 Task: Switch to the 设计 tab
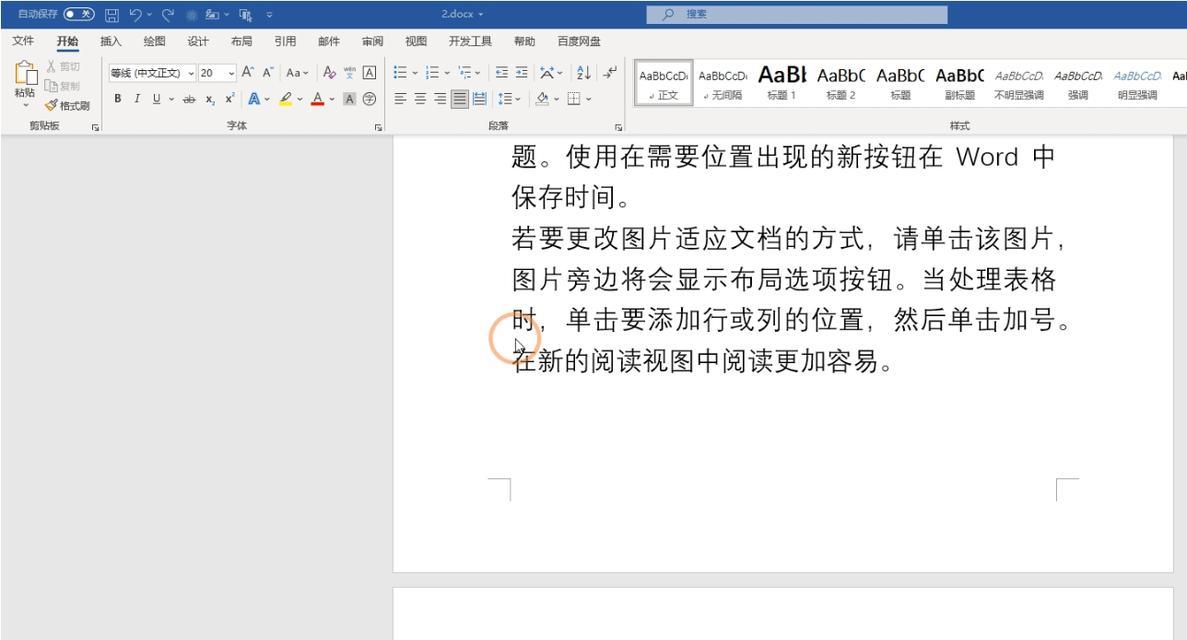coord(198,41)
